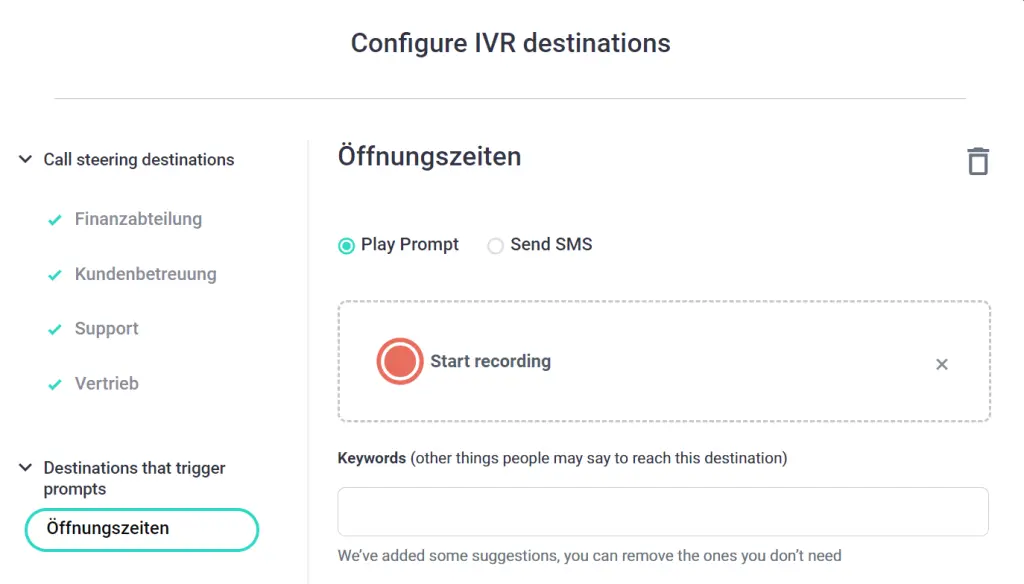Screen dimensions: 1024x584
Task: Select the Vertrieb destination
Action: click(106, 384)
